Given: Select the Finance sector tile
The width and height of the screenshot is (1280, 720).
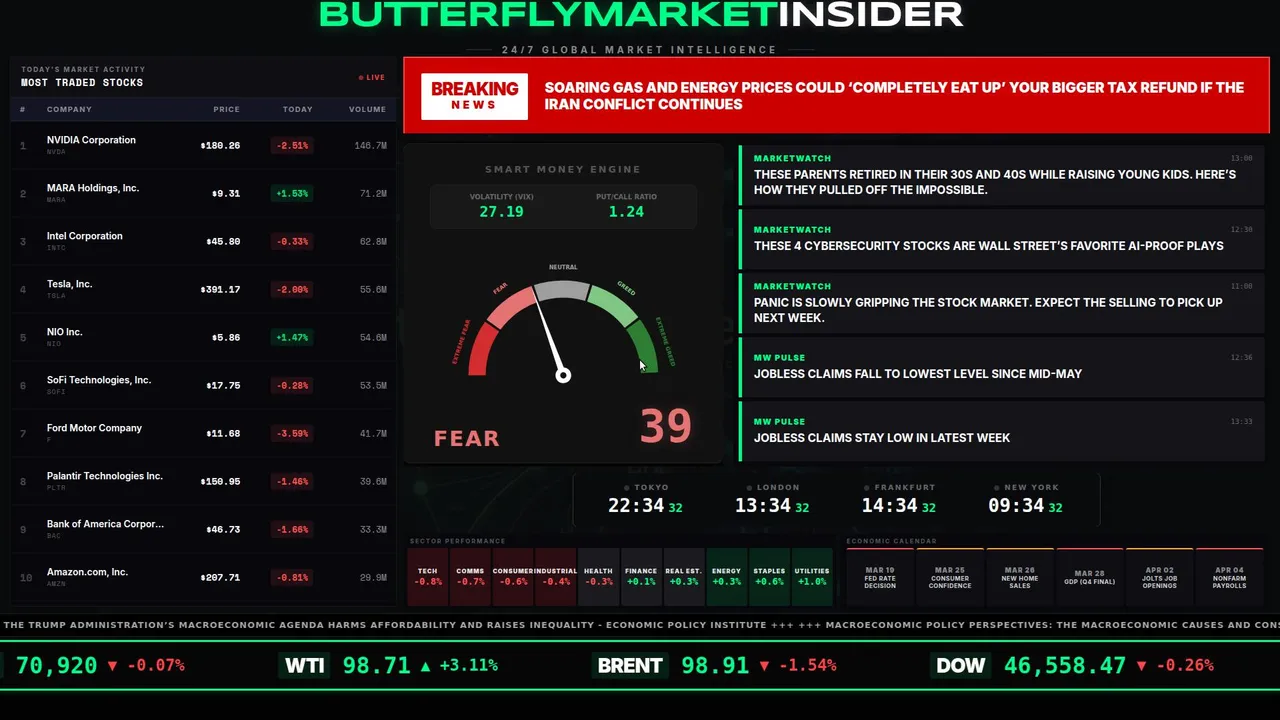Looking at the screenshot, I should 641,577.
